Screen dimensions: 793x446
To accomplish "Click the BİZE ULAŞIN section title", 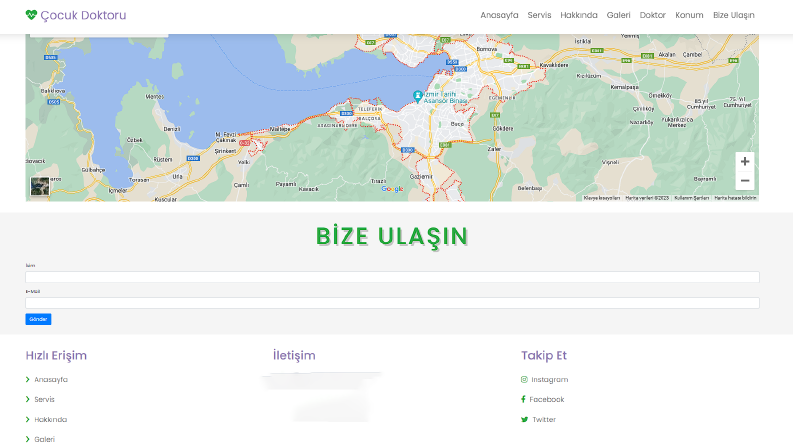I will click(x=392, y=237).
